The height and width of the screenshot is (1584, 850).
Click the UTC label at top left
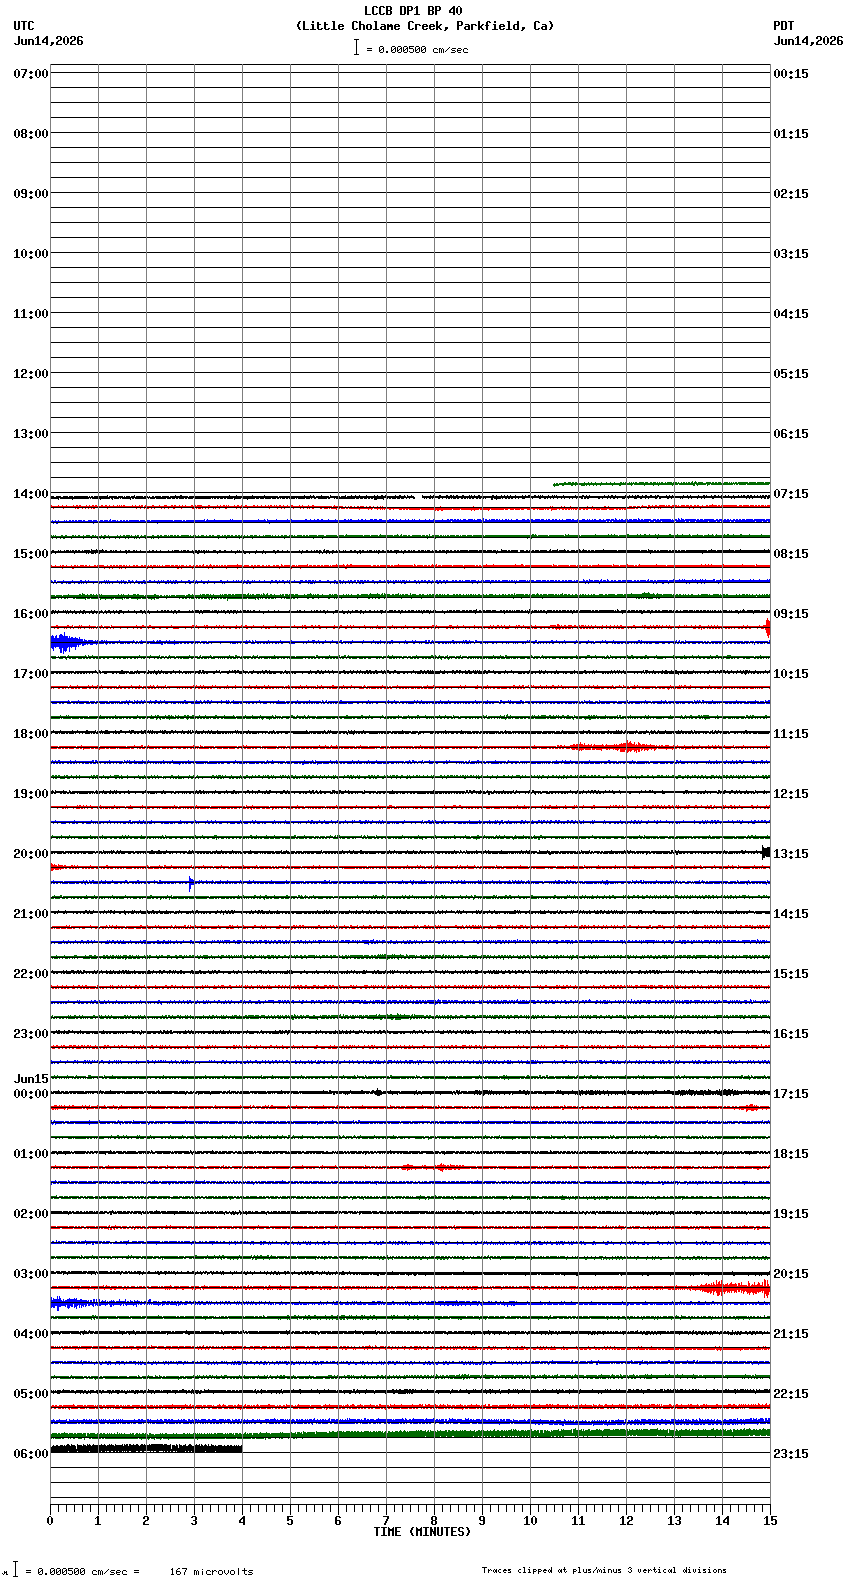click(x=24, y=26)
